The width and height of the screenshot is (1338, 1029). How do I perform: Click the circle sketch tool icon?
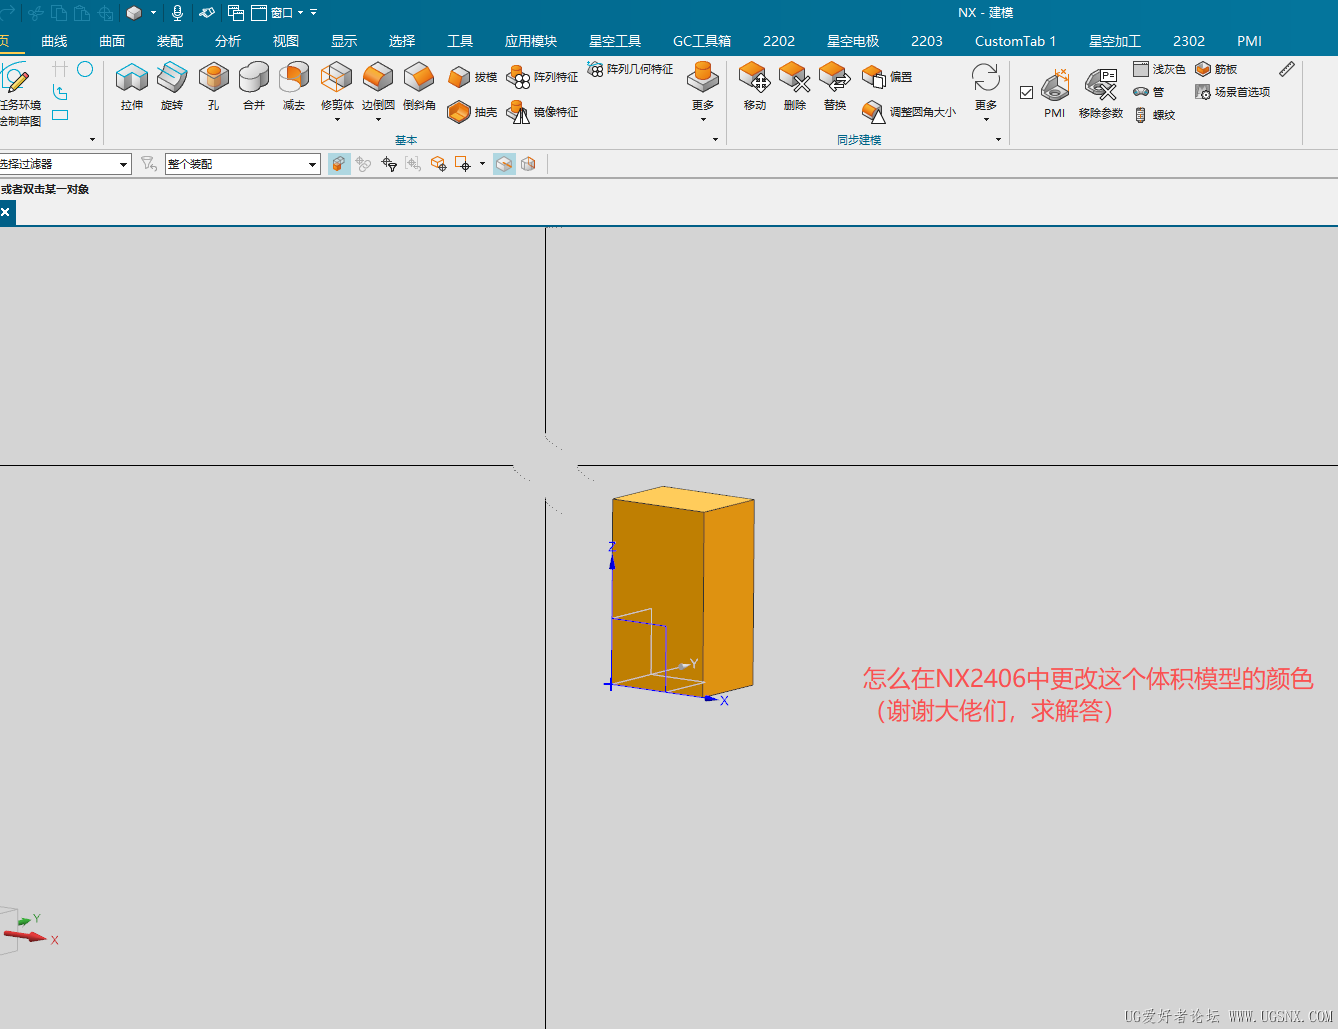[85, 69]
